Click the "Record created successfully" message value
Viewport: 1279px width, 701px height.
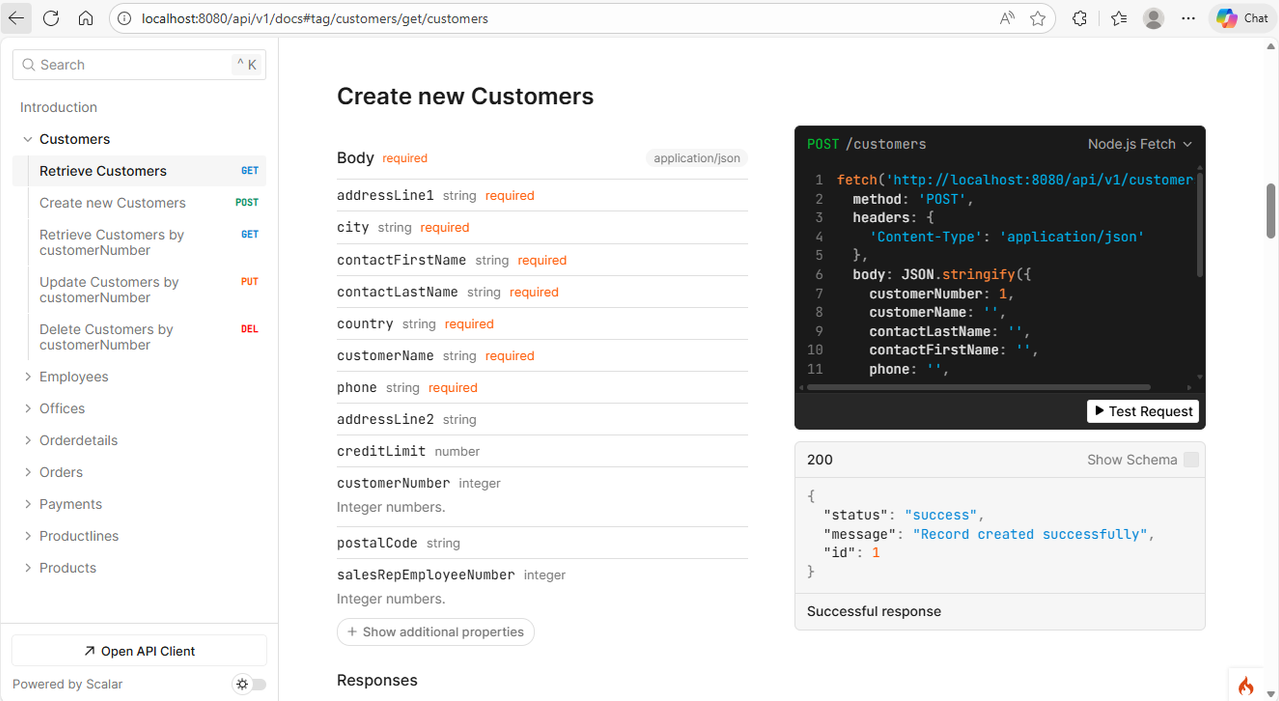click(x=1031, y=534)
